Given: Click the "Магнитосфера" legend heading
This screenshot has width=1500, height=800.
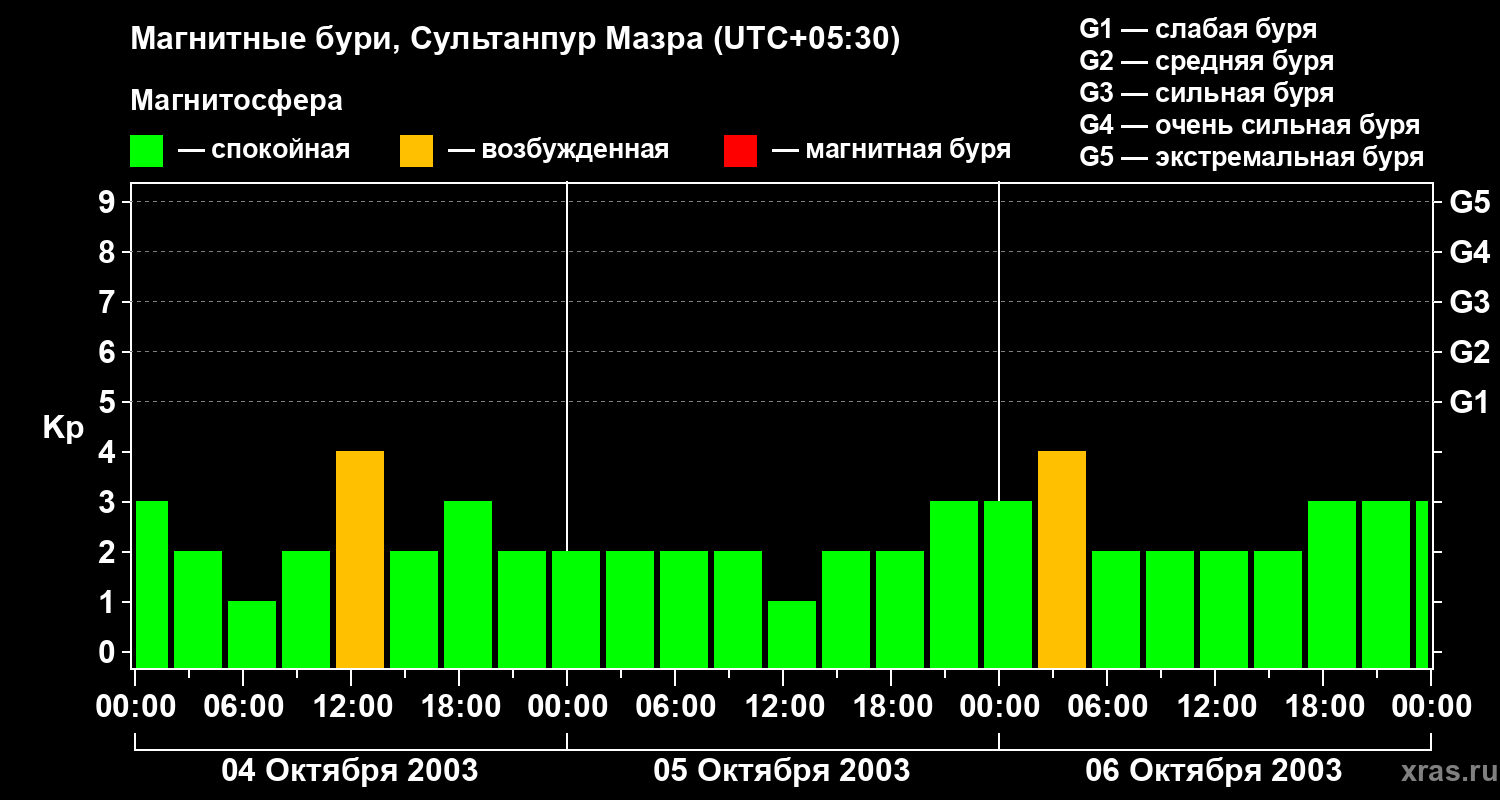Looking at the screenshot, I should pyautogui.click(x=236, y=101).
